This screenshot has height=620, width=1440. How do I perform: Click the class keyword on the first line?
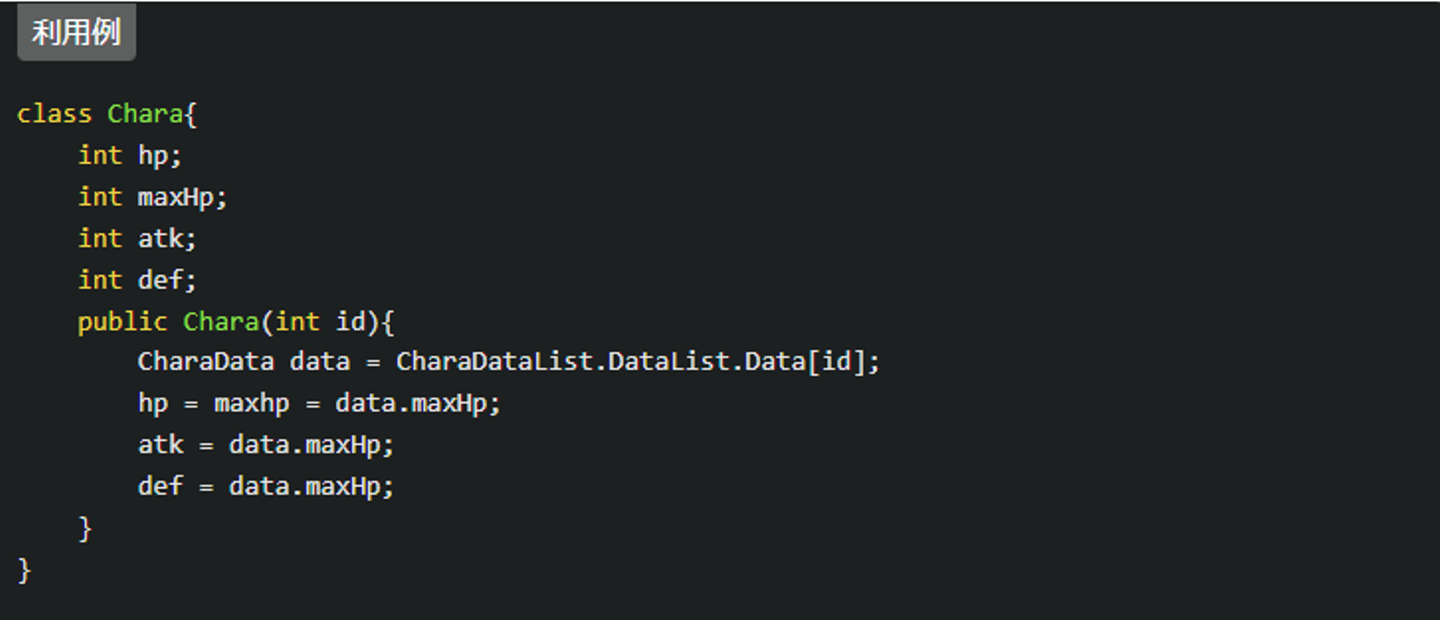(54, 114)
